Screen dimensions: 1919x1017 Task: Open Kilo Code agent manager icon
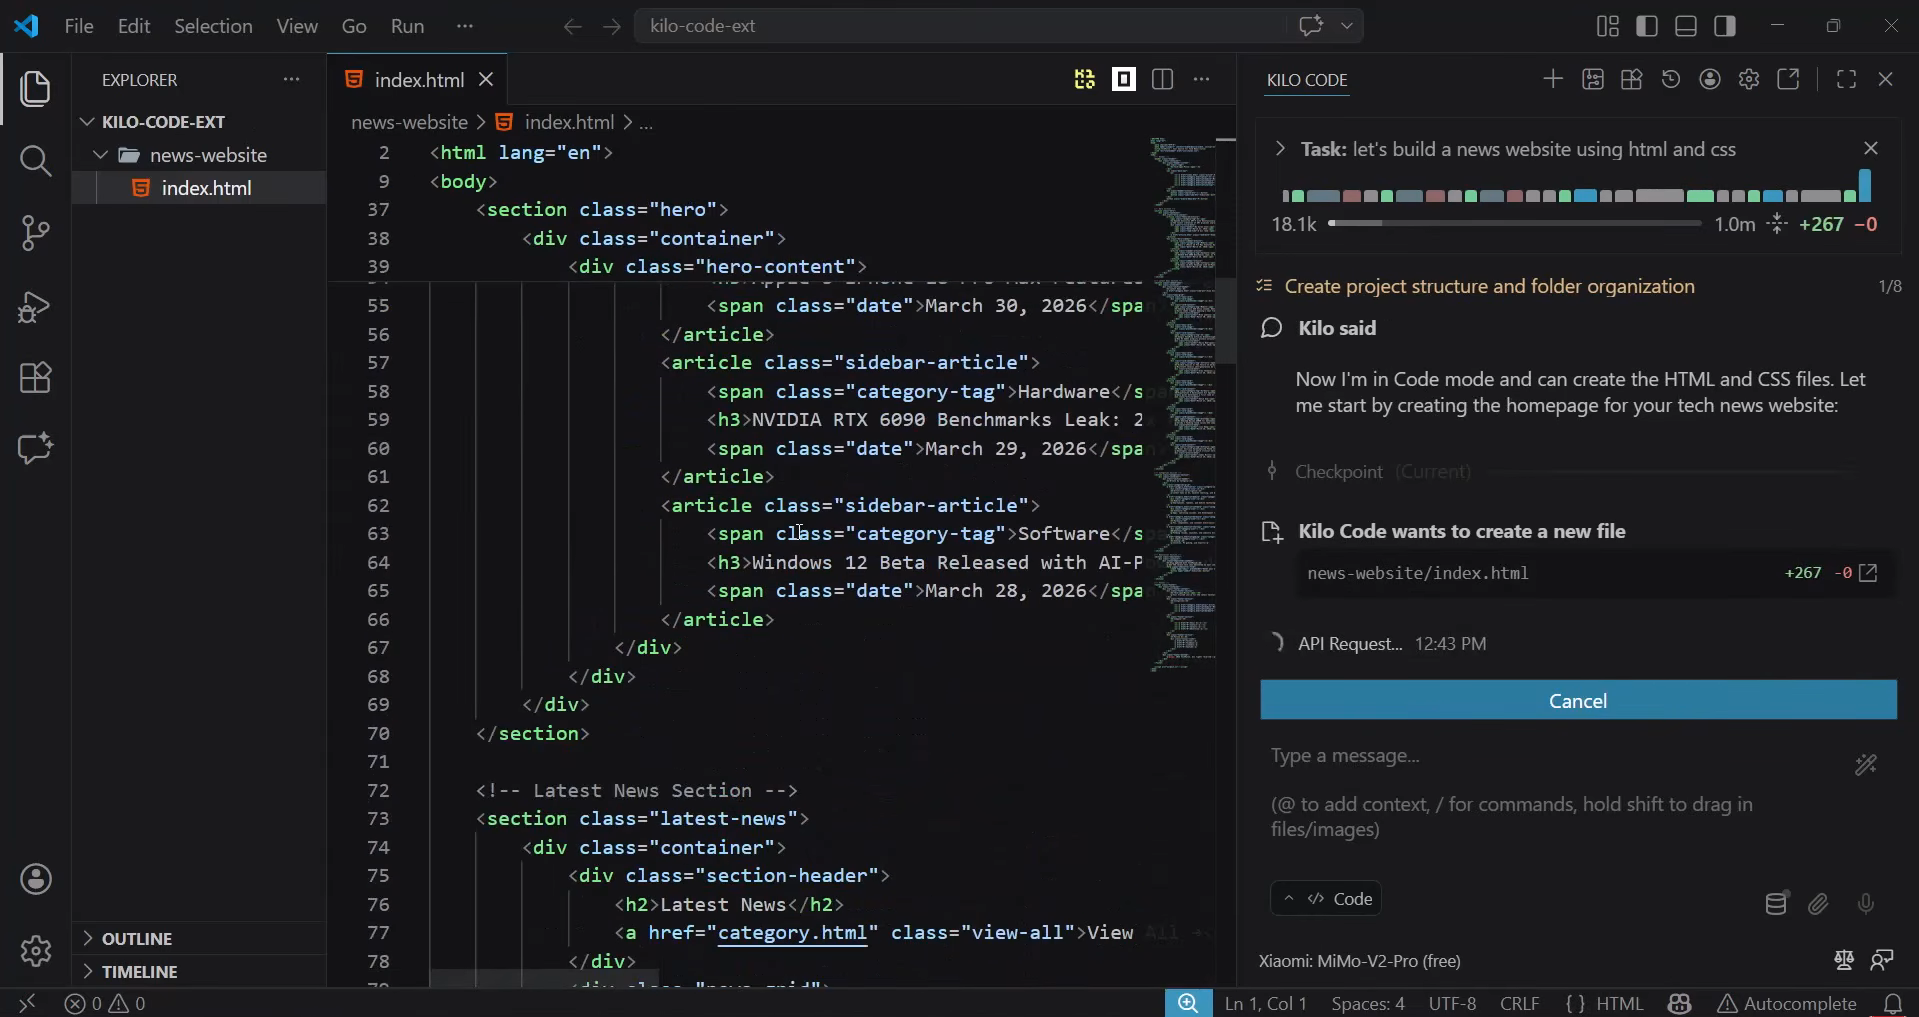pos(1593,79)
